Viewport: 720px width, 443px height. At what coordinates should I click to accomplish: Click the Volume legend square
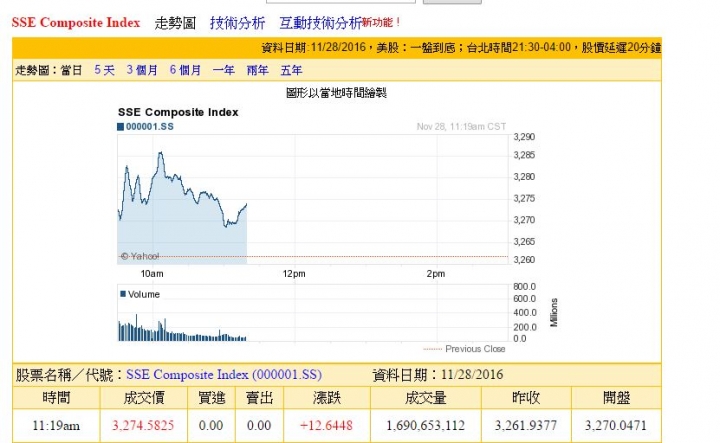pos(122,294)
